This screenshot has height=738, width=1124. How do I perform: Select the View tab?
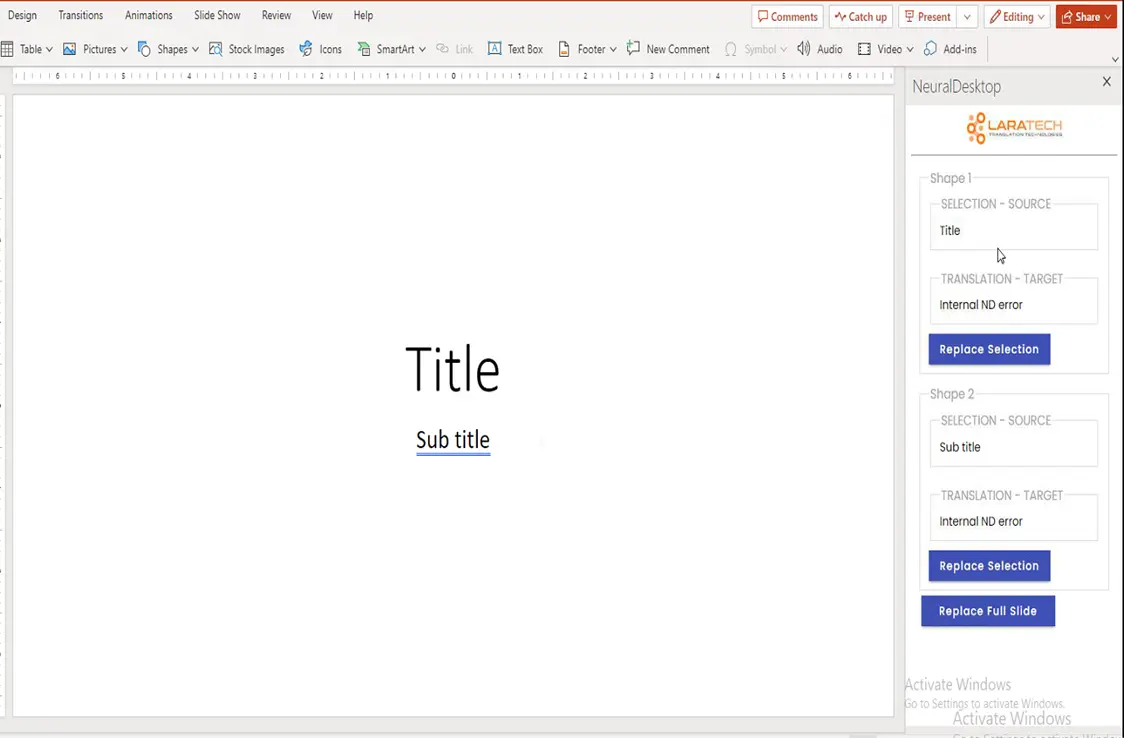322,15
